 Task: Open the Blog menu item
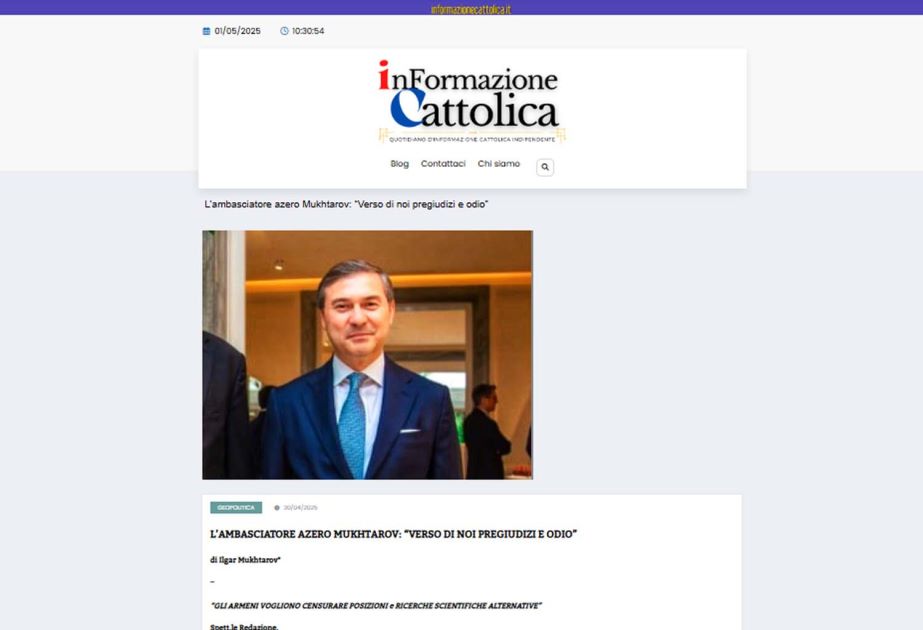399,164
